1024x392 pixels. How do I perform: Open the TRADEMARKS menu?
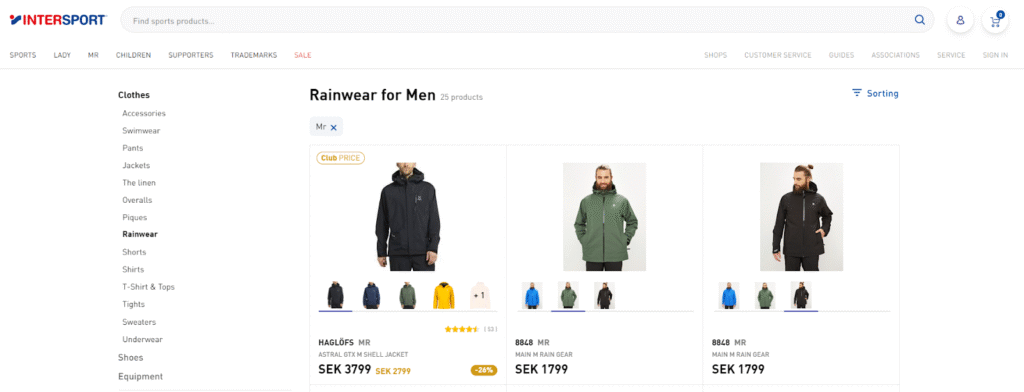click(x=253, y=56)
